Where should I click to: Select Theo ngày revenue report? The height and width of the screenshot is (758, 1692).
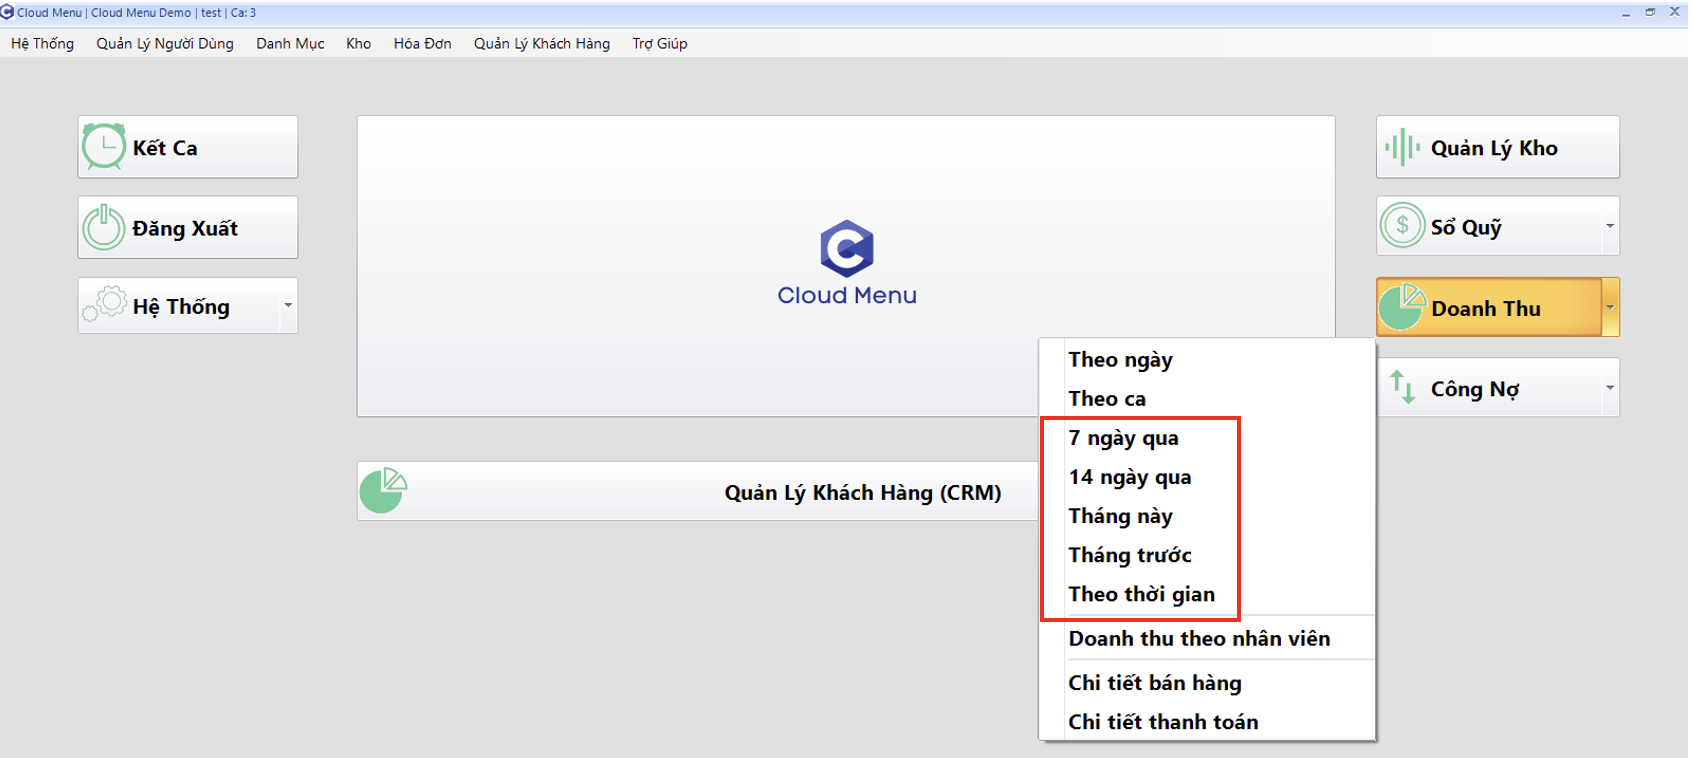[x=1207, y=359]
